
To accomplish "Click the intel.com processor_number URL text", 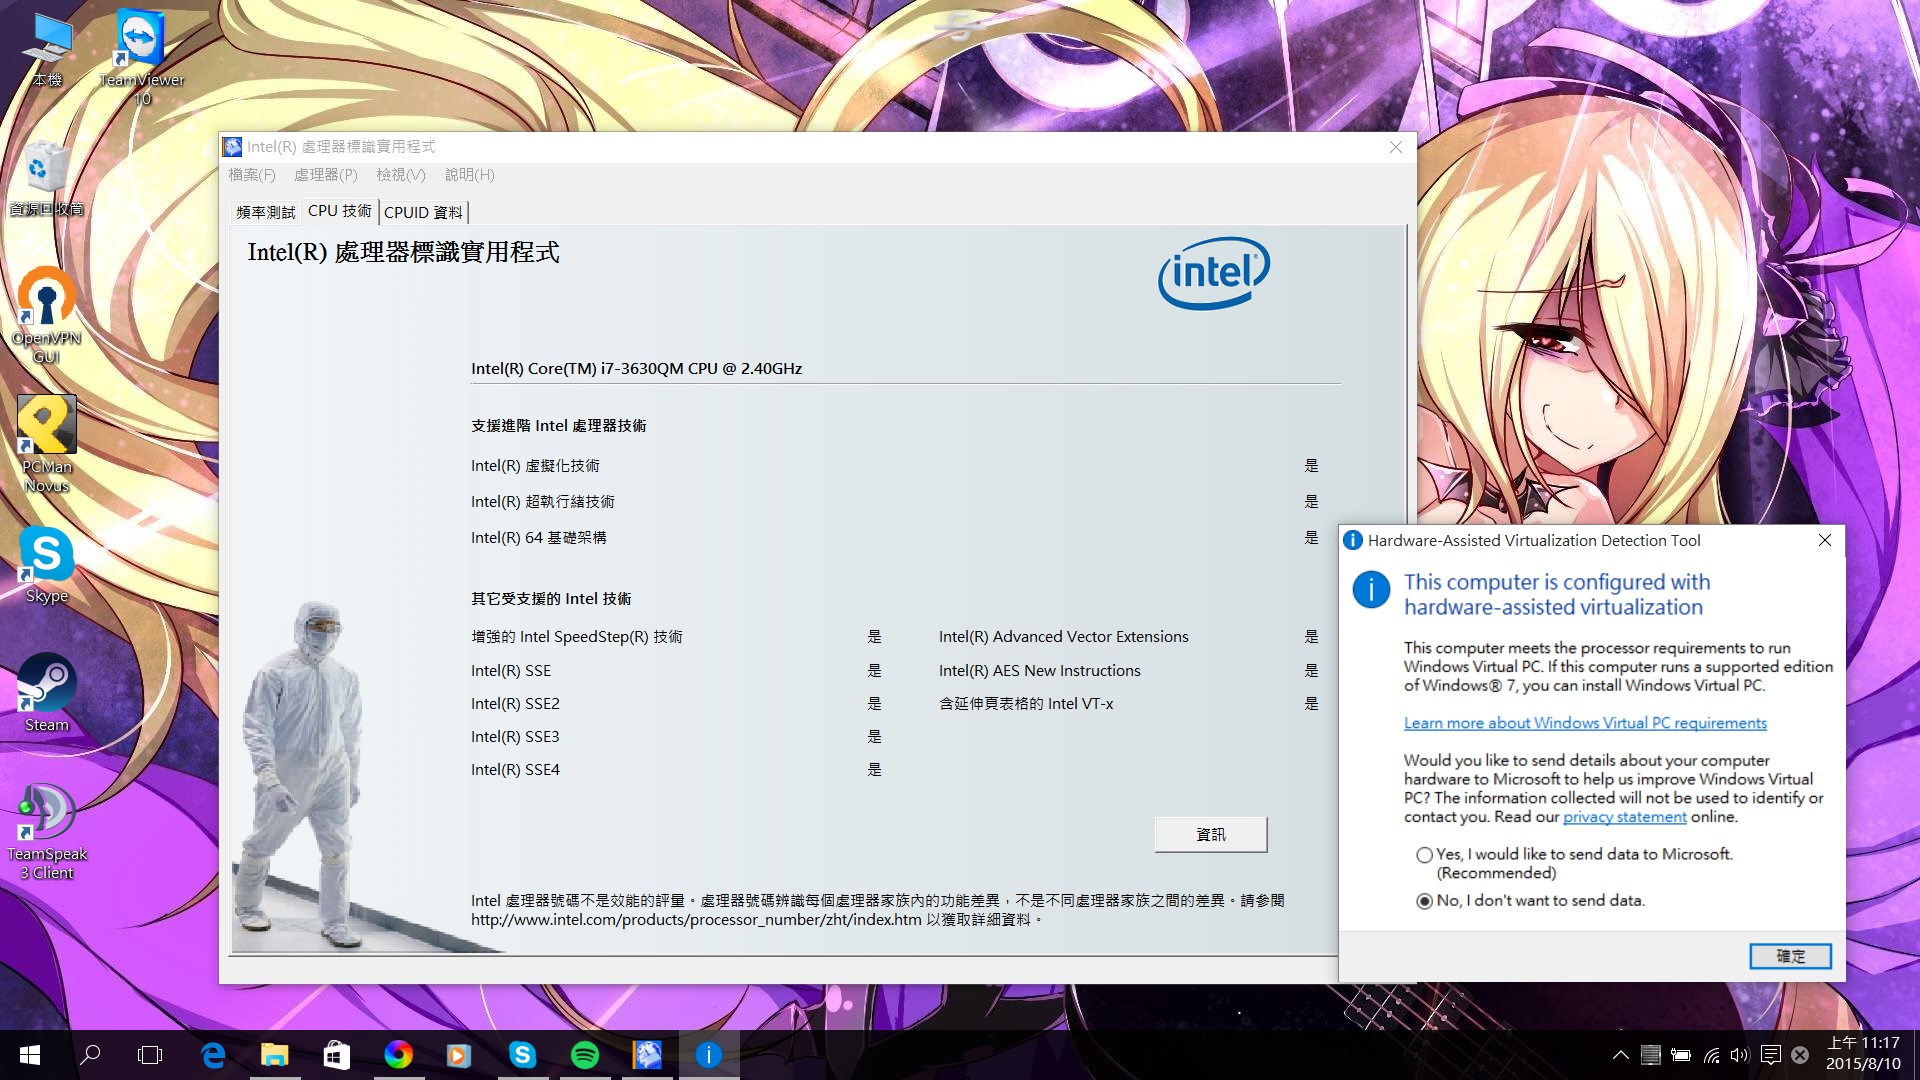I will [696, 920].
